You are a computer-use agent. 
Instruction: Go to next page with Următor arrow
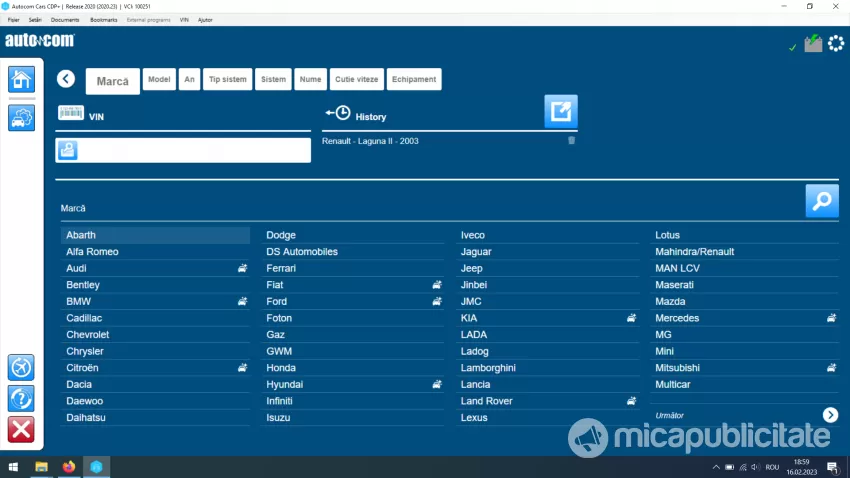click(x=830, y=415)
